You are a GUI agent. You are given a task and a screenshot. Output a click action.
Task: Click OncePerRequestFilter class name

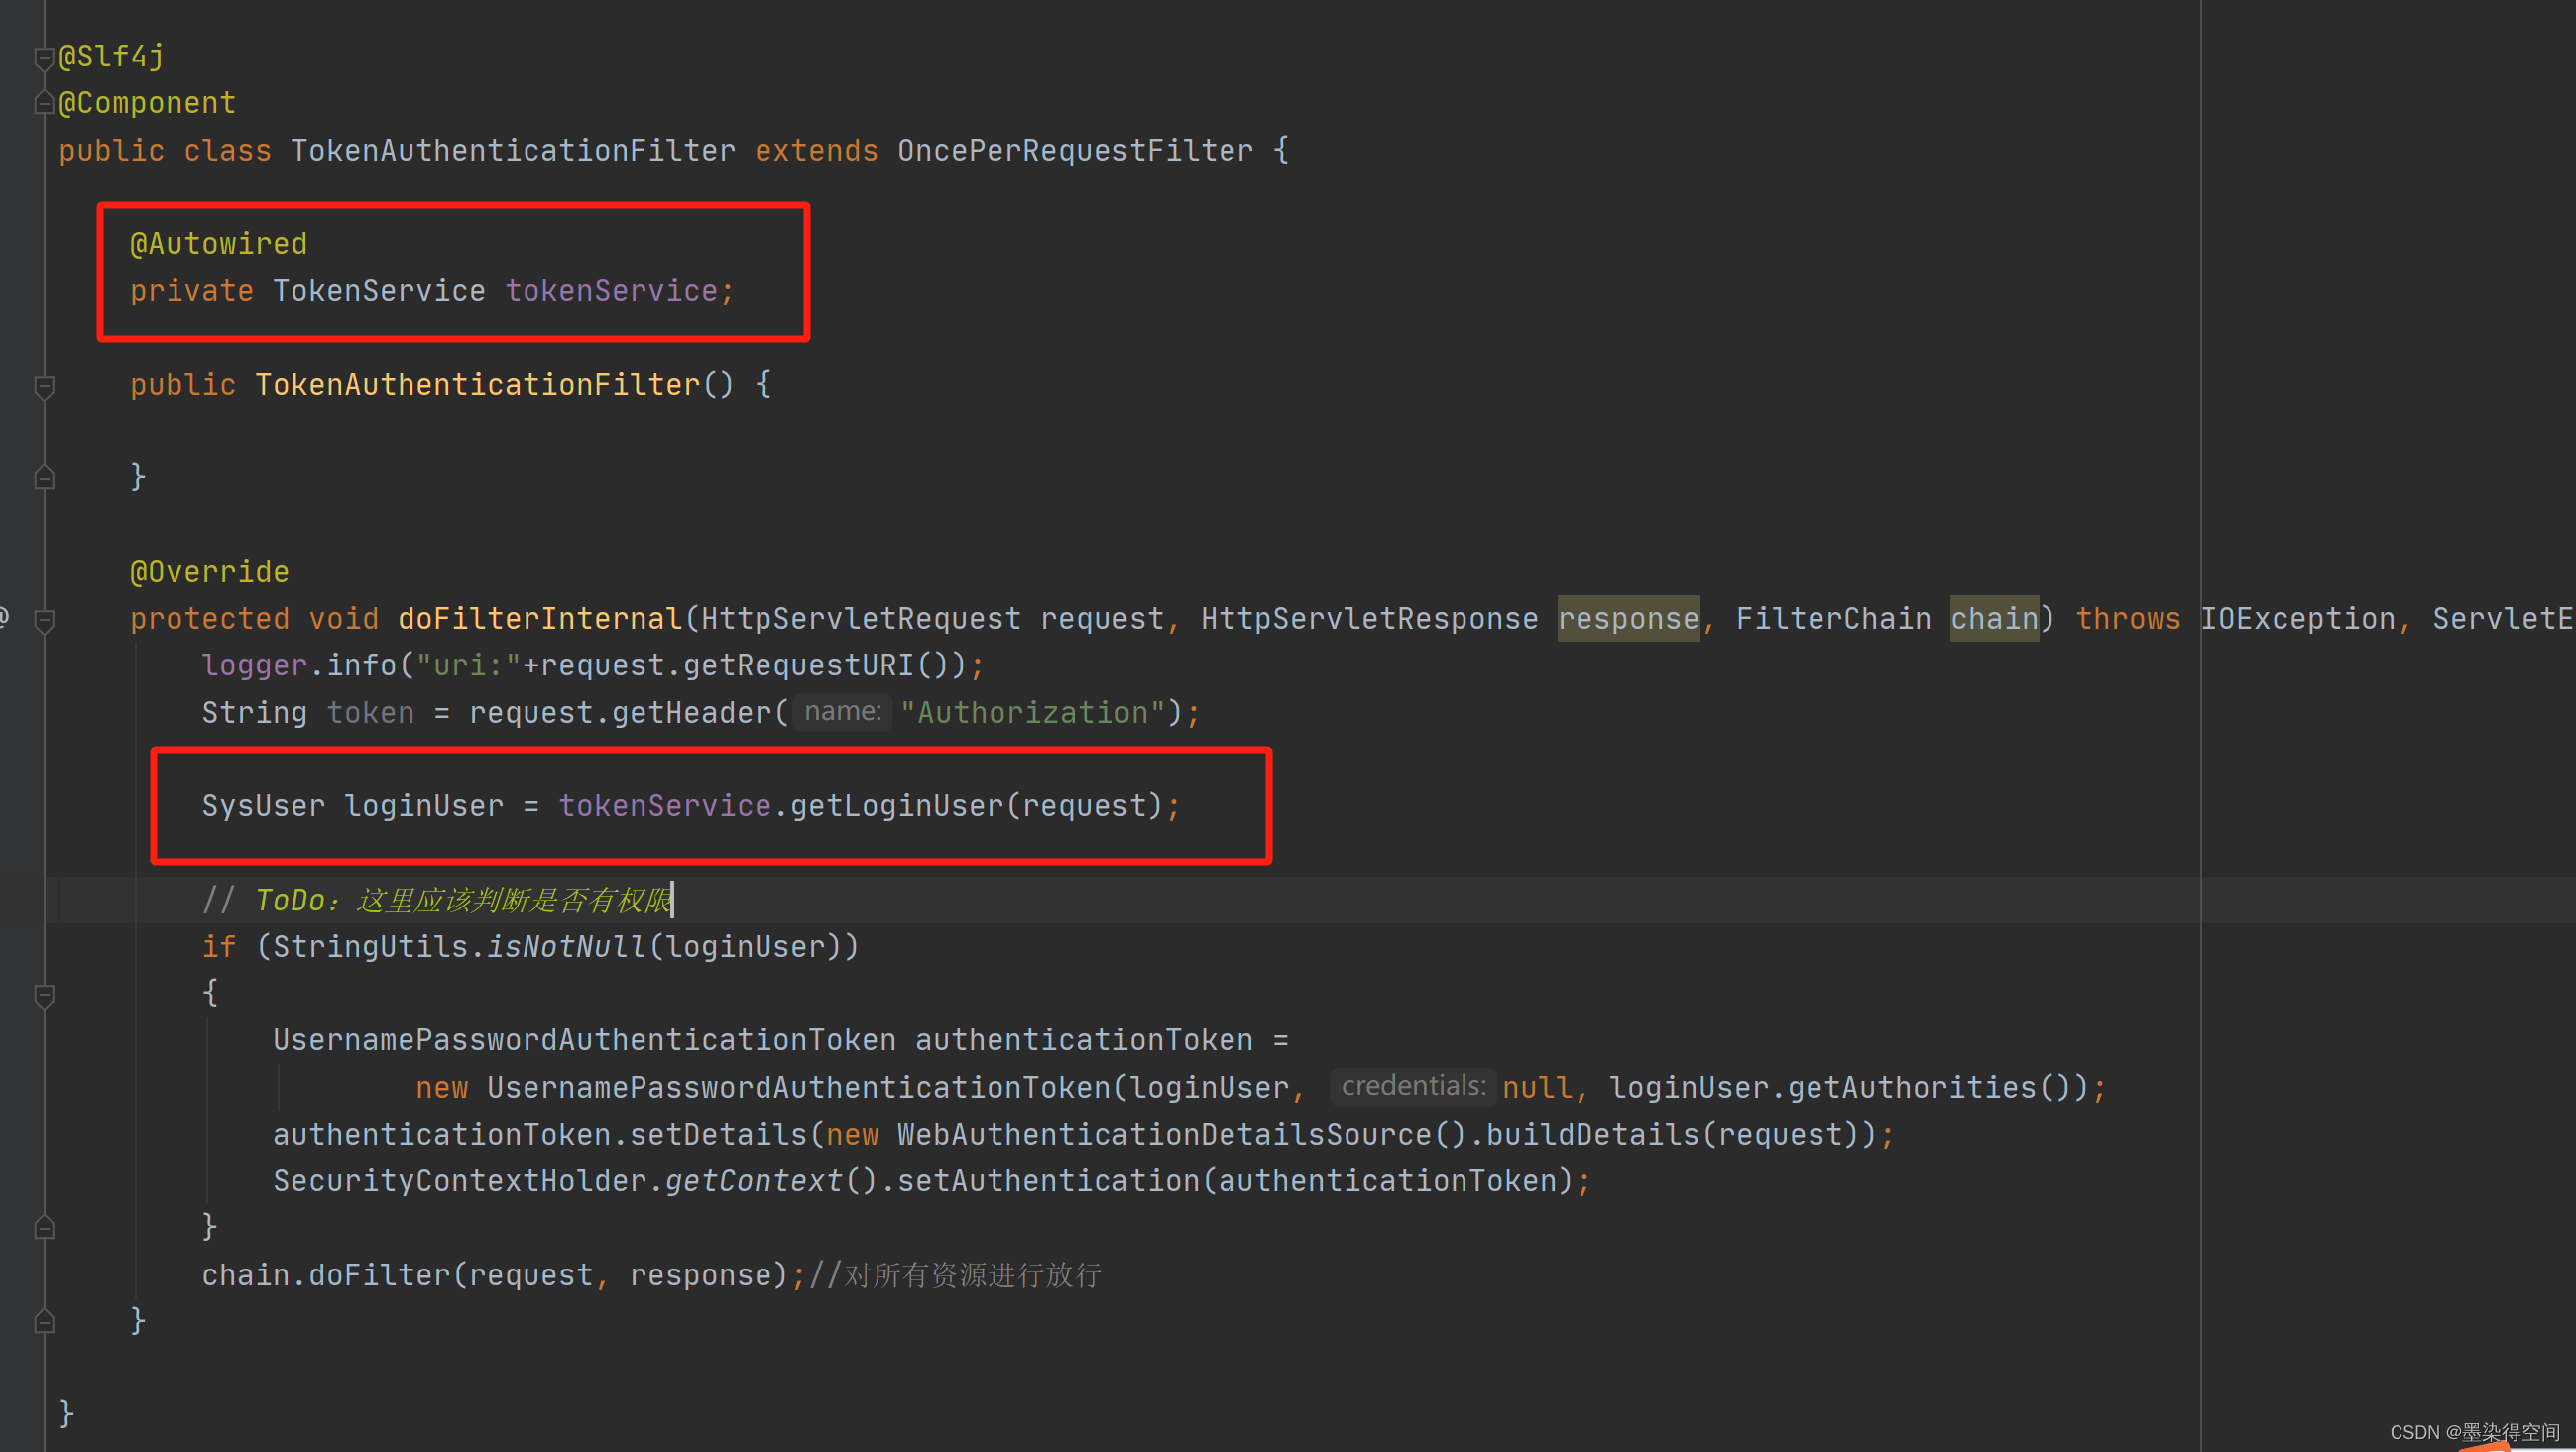(x=1074, y=151)
